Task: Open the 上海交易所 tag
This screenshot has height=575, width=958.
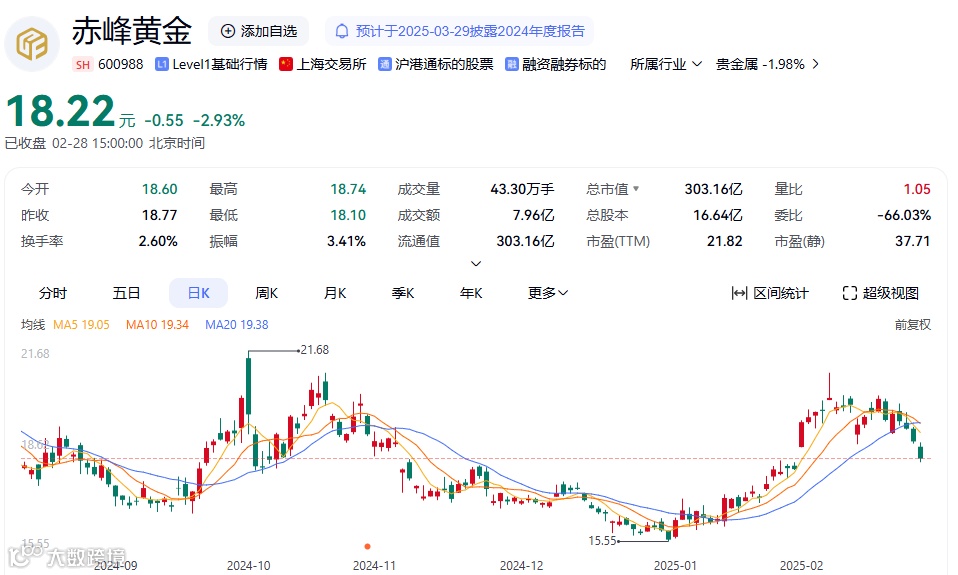Action: 331,64
